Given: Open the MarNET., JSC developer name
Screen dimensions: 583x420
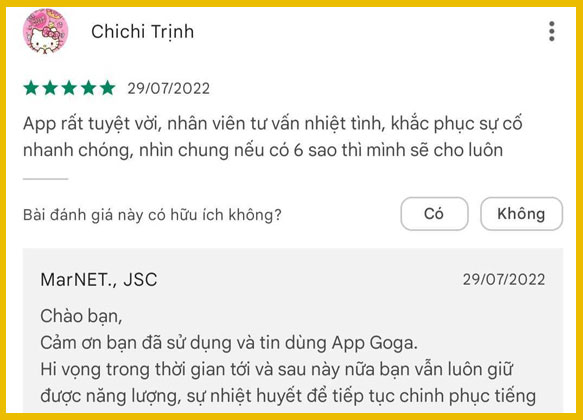Looking at the screenshot, I should pyautogui.click(x=99, y=280).
